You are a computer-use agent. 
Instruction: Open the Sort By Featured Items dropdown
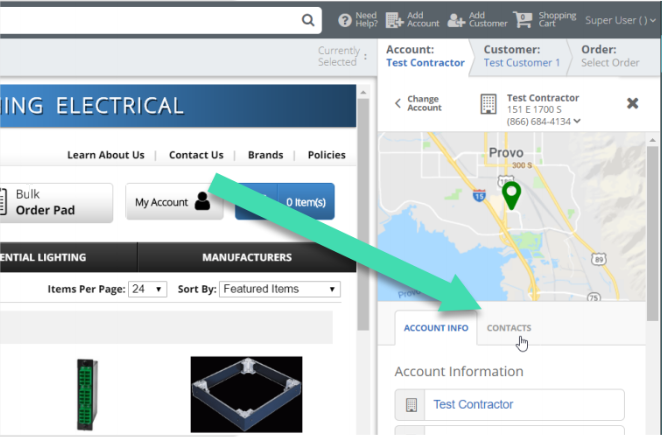click(279, 289)
